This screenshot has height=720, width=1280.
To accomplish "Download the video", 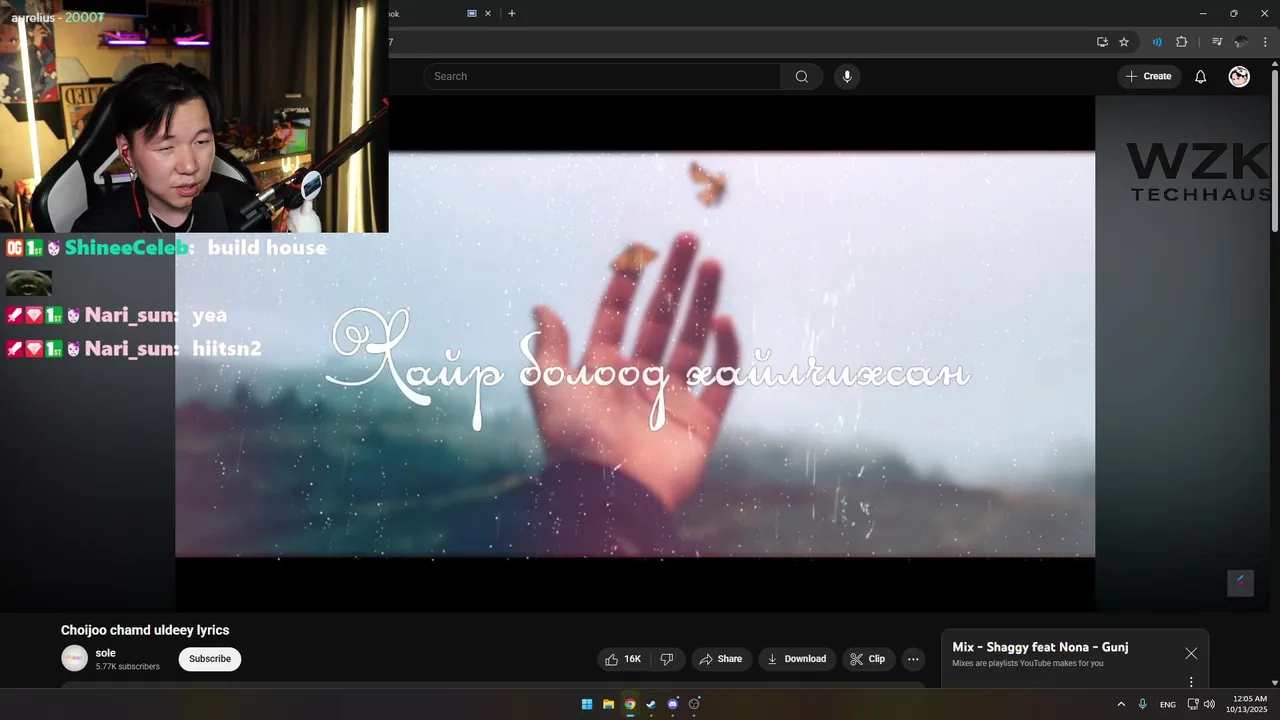I will coord(797,659).
